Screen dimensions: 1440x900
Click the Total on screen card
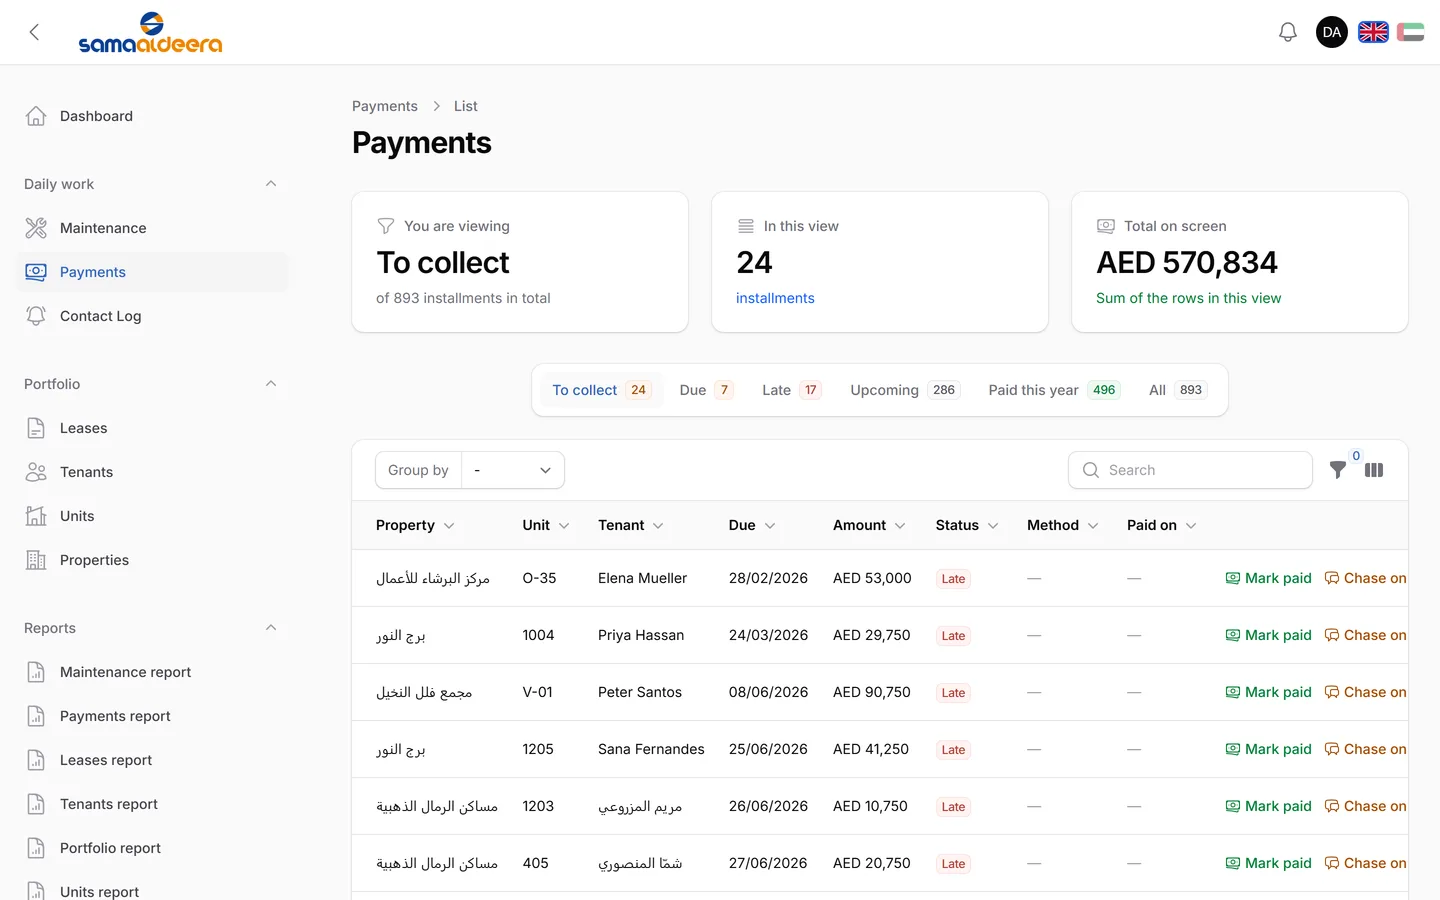(1240, 262)
